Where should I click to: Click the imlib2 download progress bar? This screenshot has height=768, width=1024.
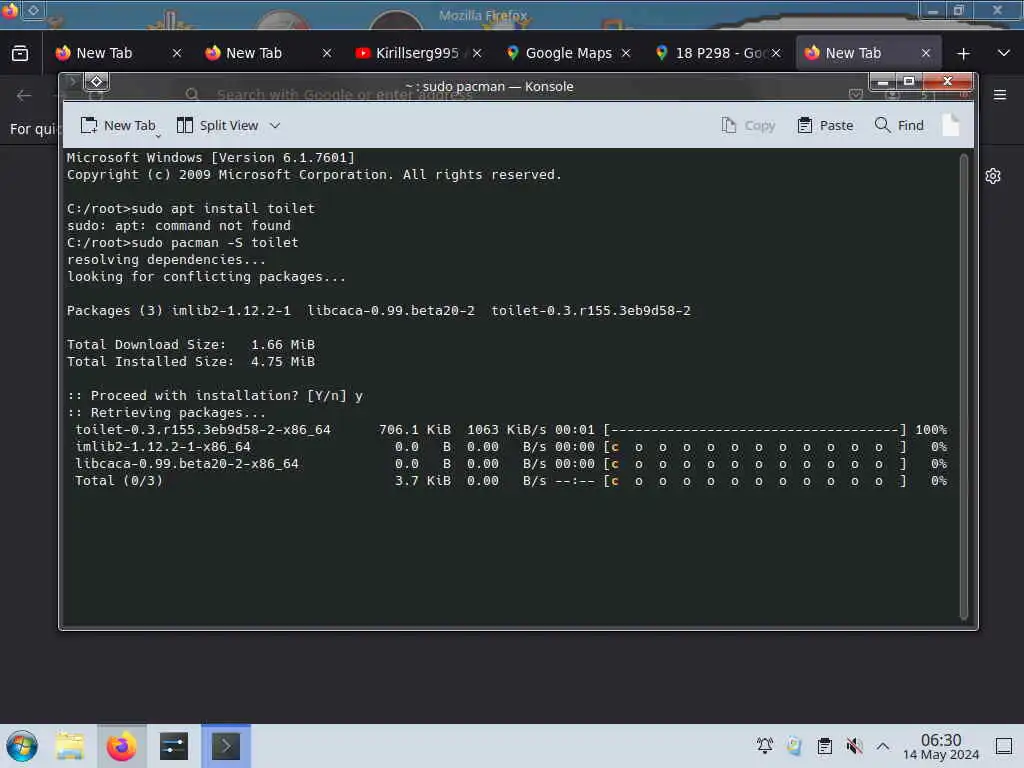point(755,447)
